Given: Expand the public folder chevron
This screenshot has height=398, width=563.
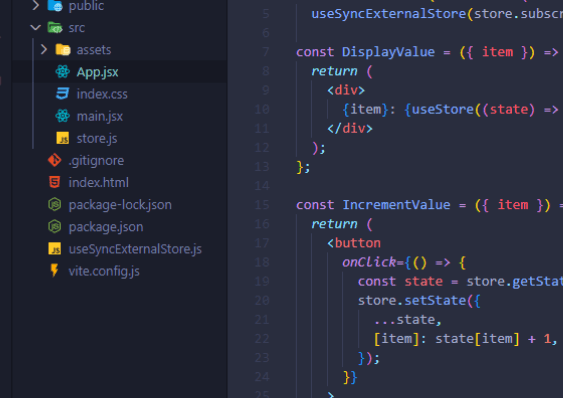Looking at the screenshot, I should (x=36, y=5).
